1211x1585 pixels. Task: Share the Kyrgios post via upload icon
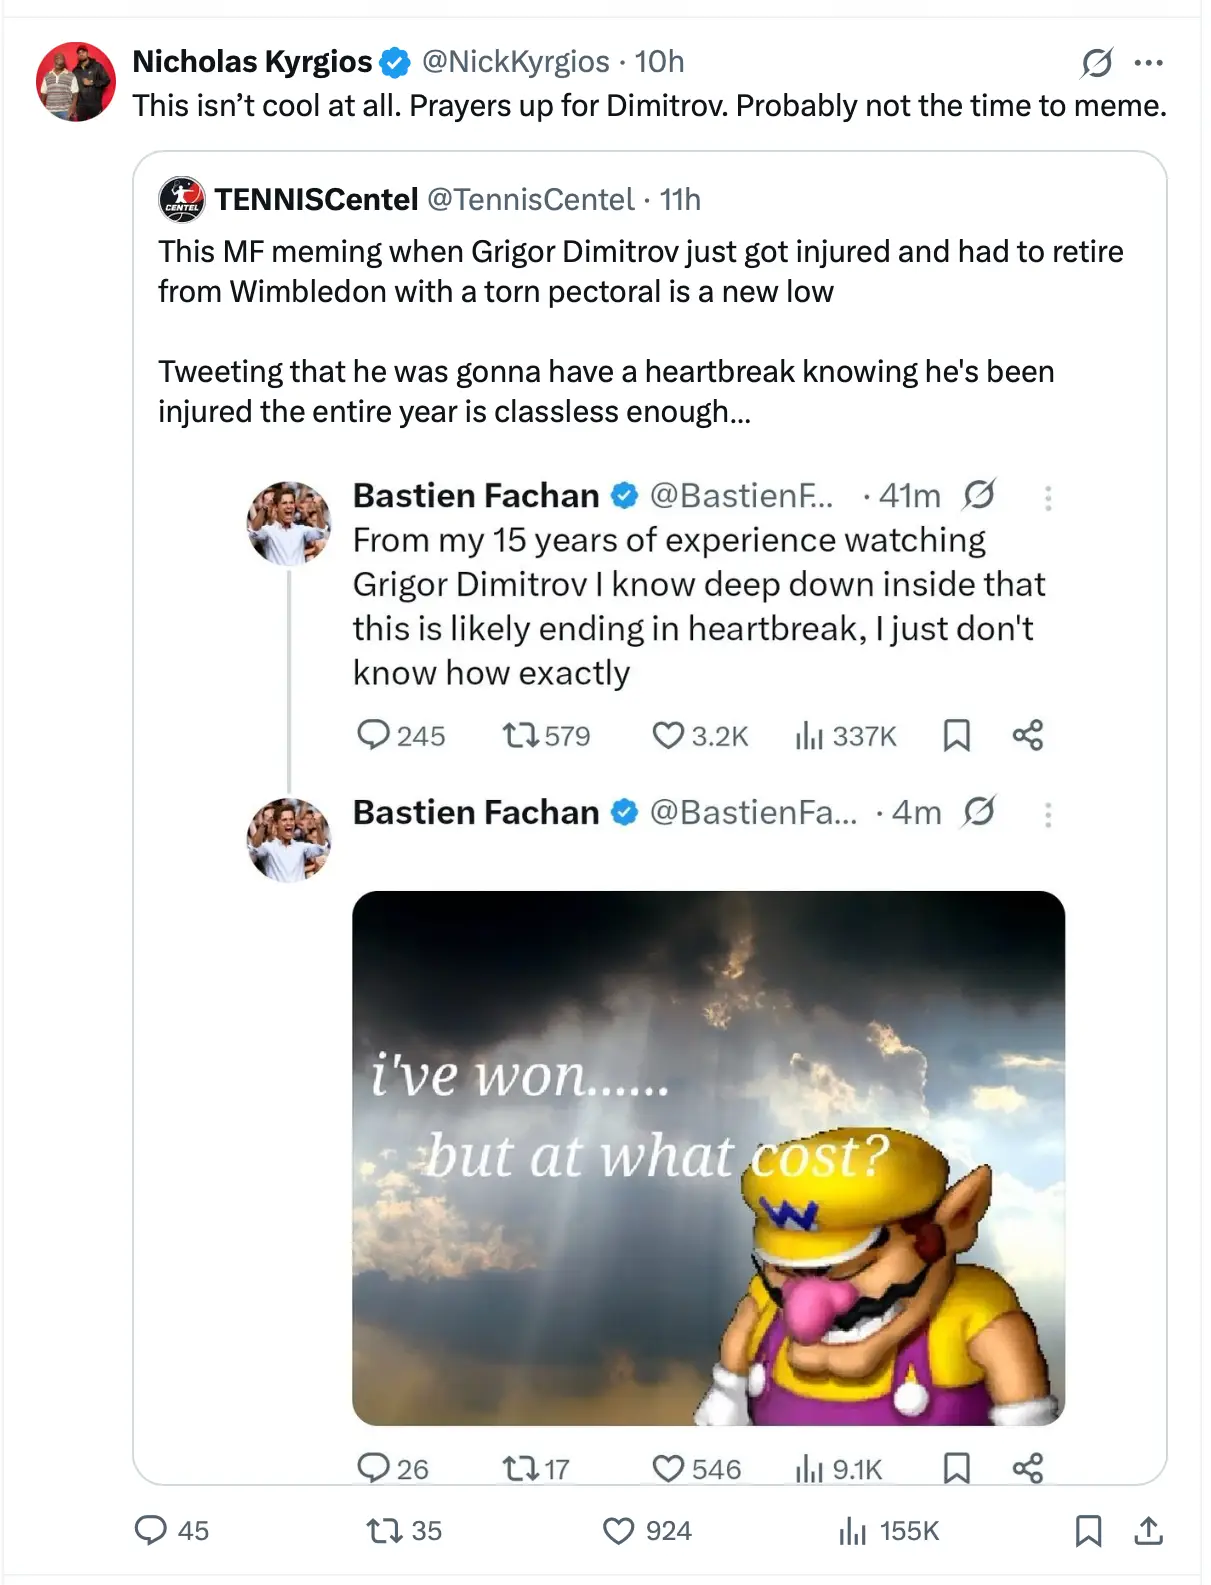coord(1149,1530)
